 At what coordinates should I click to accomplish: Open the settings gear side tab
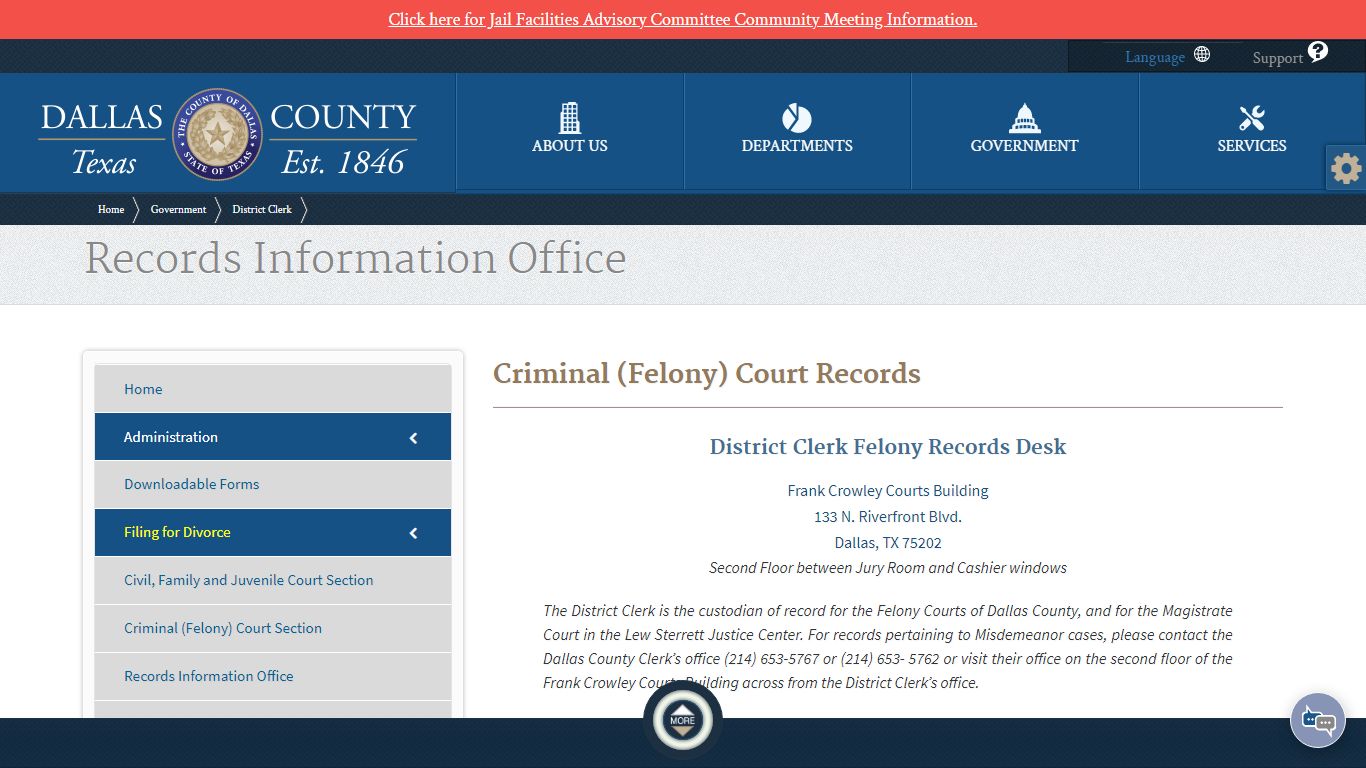1346,168
